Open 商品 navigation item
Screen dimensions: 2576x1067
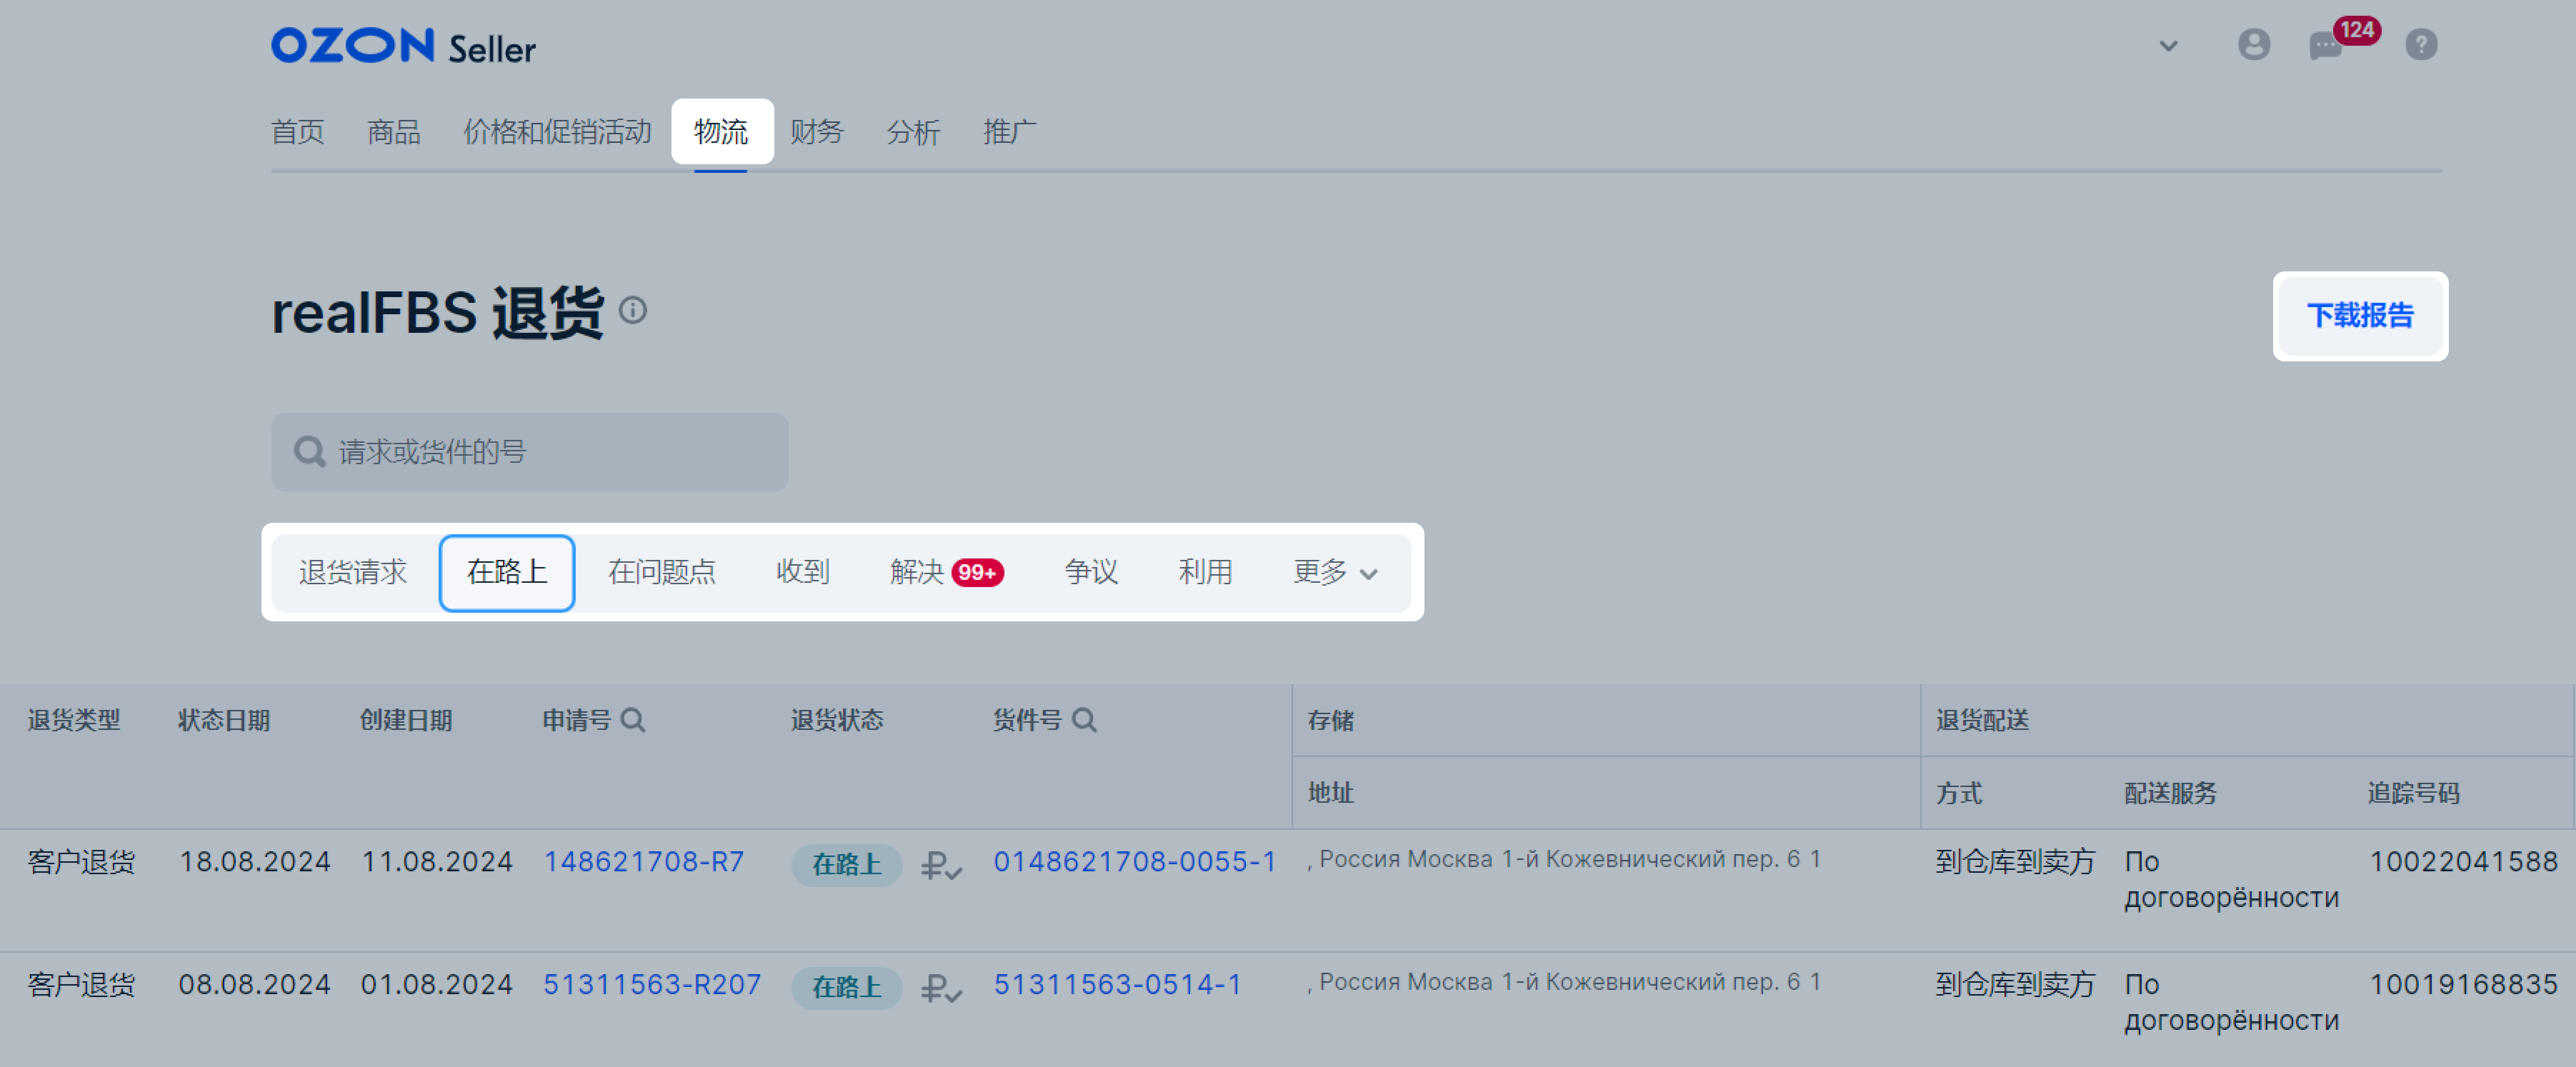pyautogui.click(x=394, y=132)
